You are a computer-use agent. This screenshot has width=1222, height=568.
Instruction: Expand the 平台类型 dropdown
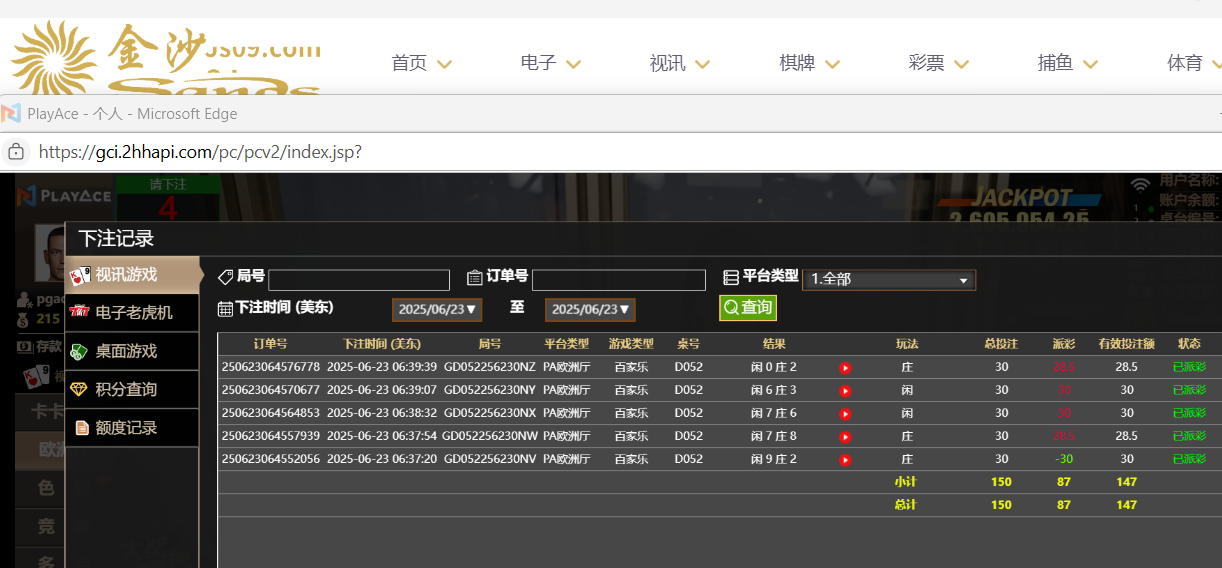pyautogui.click(x=889, y=280)
